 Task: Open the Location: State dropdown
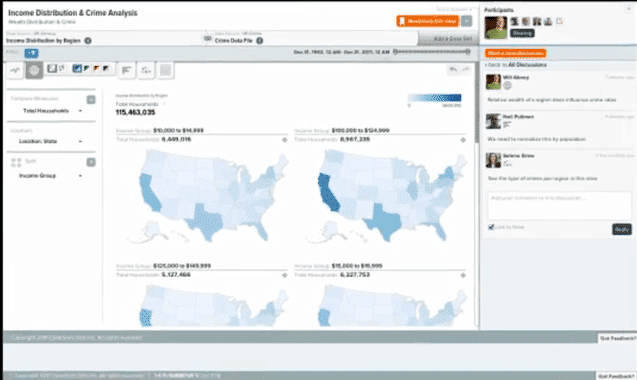[50, 141]
